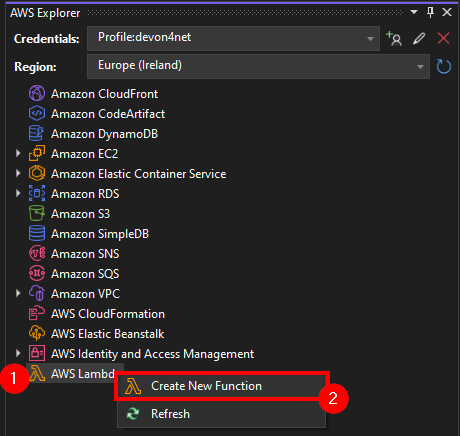Screen dimensions: 460x436
Task: Close the AWS Explorer panel
Action: point(447,12)
